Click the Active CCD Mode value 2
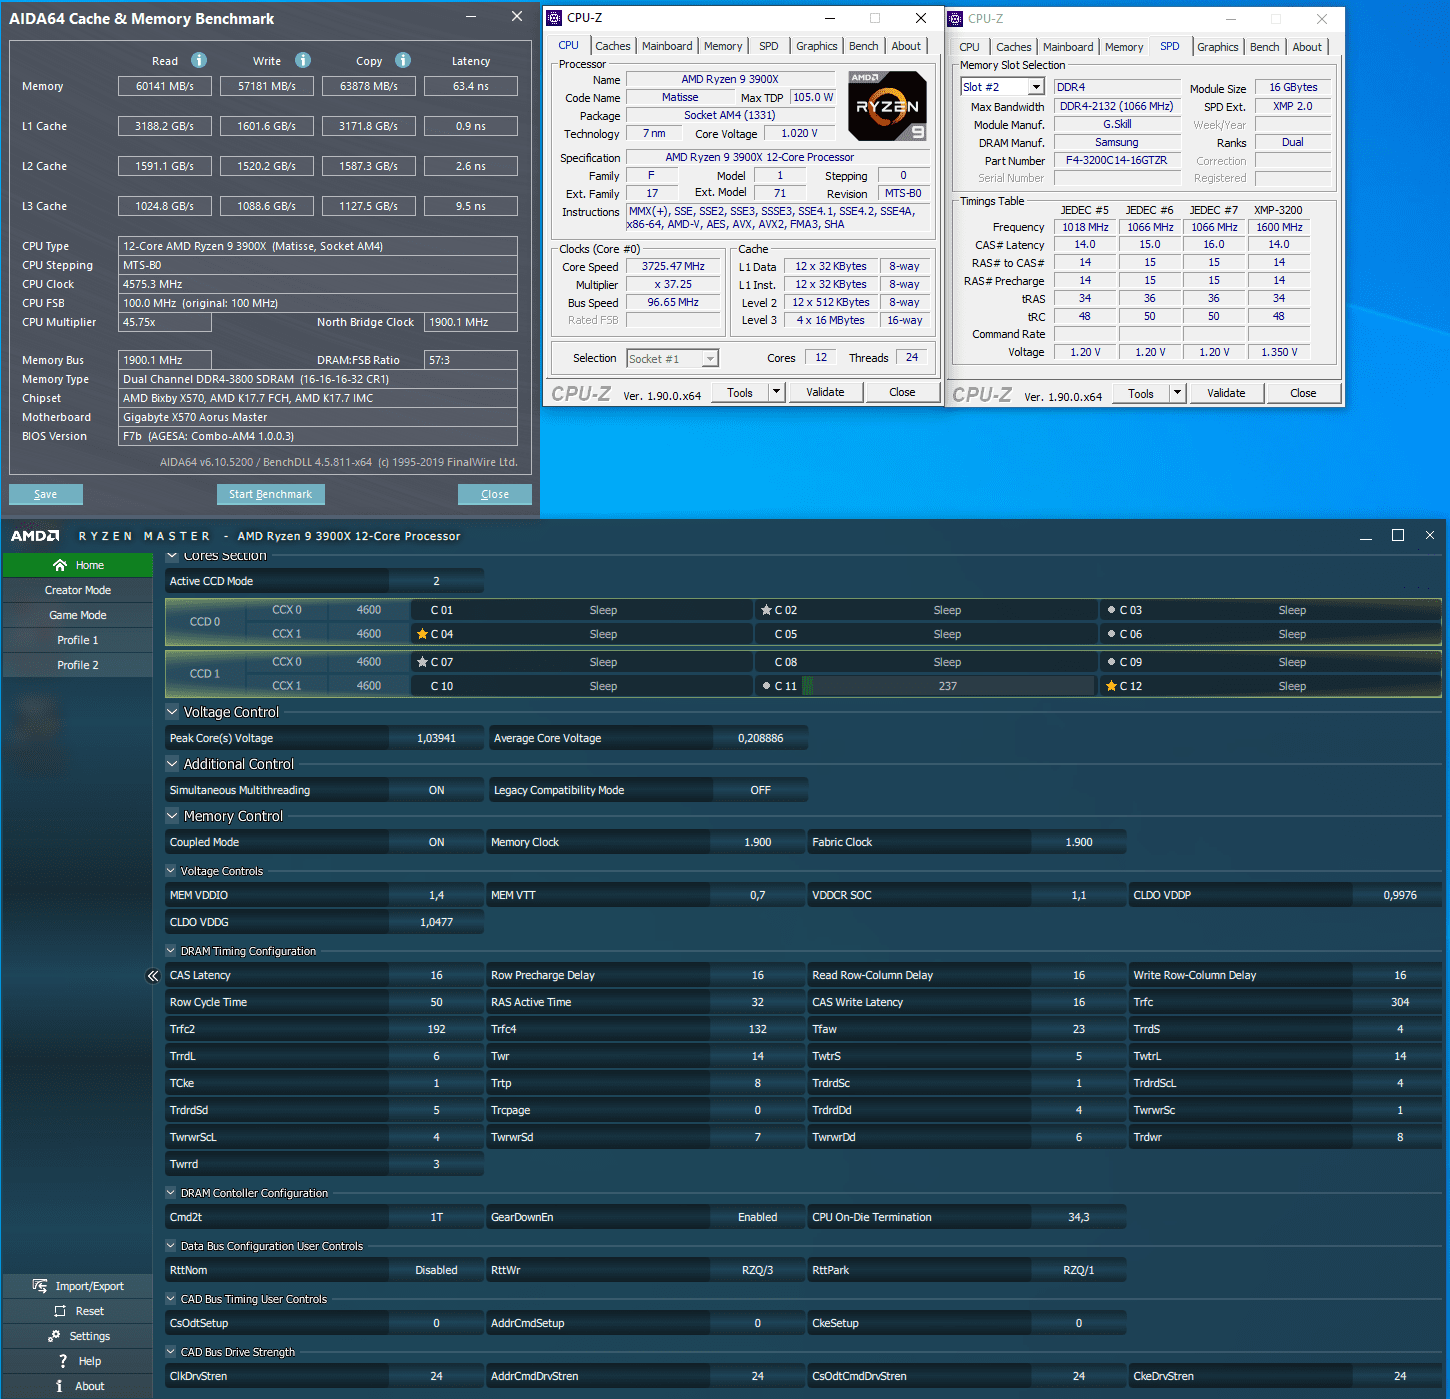The image size is (1450, 1399). point(437,581)
